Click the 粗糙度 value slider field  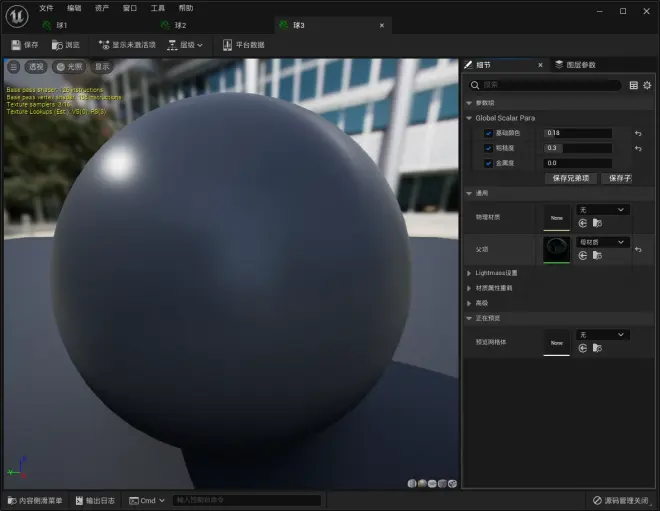point(577,148)
